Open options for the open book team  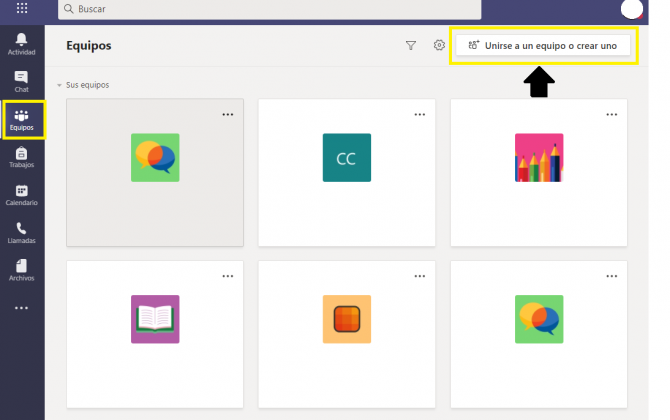(x=228, y=276)
